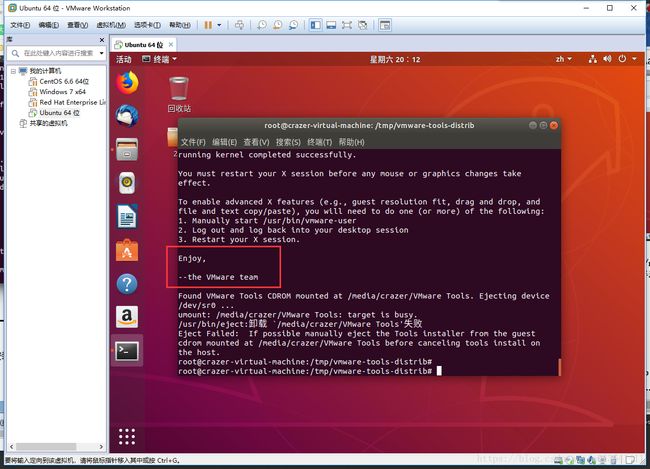Open the 选项卡(T) menu in VMware
The width and height of the screenshot is (650, 469).
(x=147, y=25)
